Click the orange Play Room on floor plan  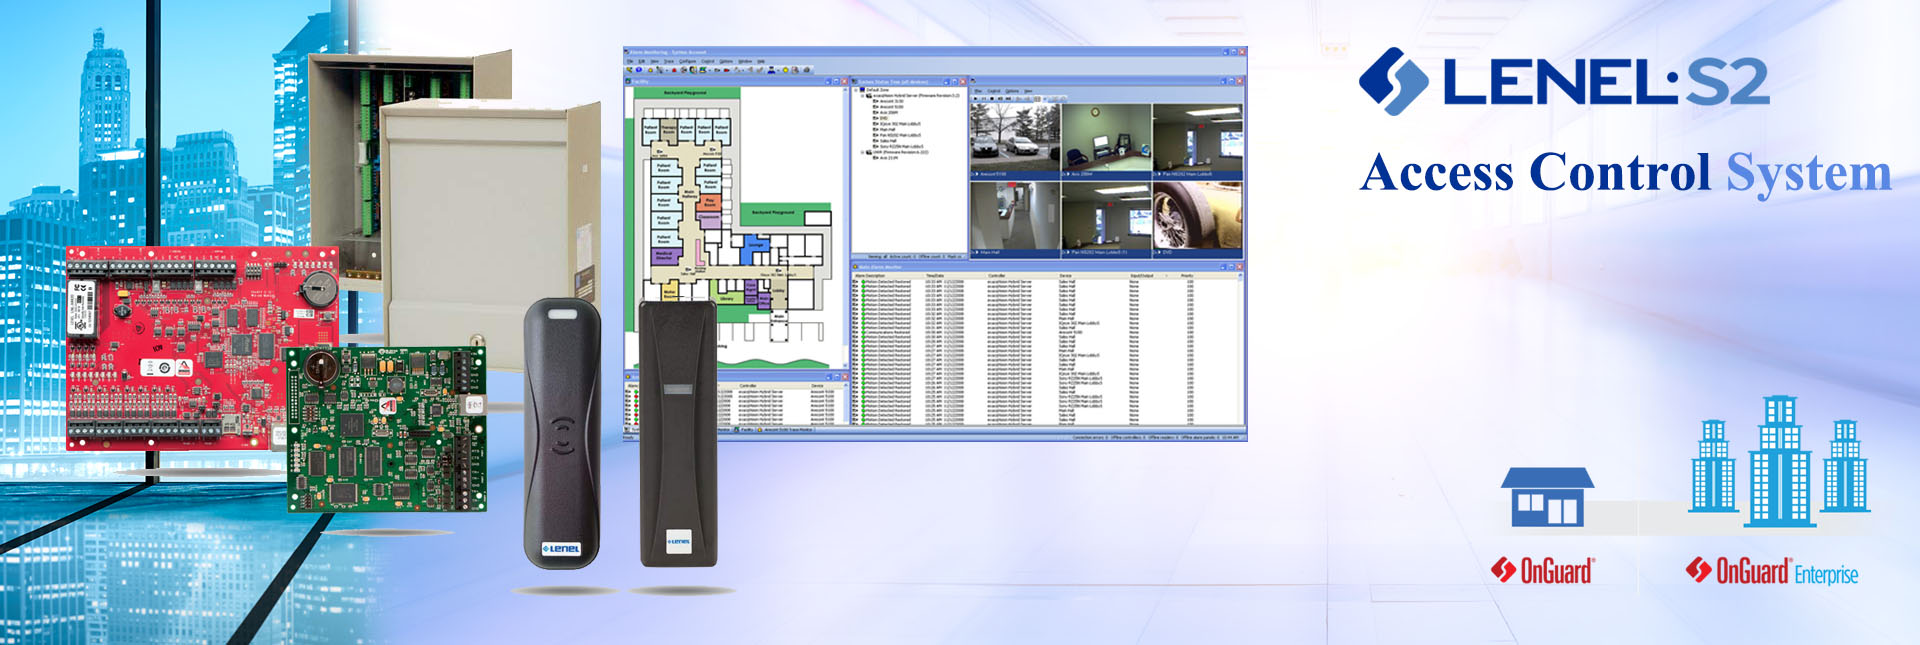(x=710, y=202)
